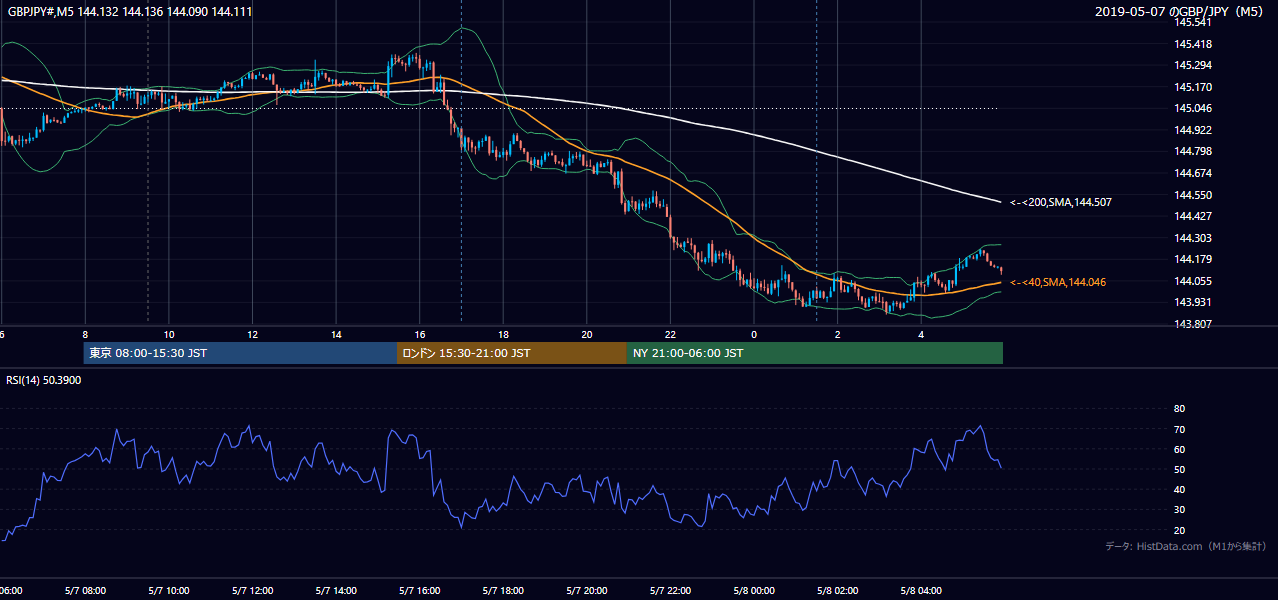Image resolution: width=1278 pixels, height=600 pixels.
Task: Click date label 5/8 04:00
Action: (922, 591)
